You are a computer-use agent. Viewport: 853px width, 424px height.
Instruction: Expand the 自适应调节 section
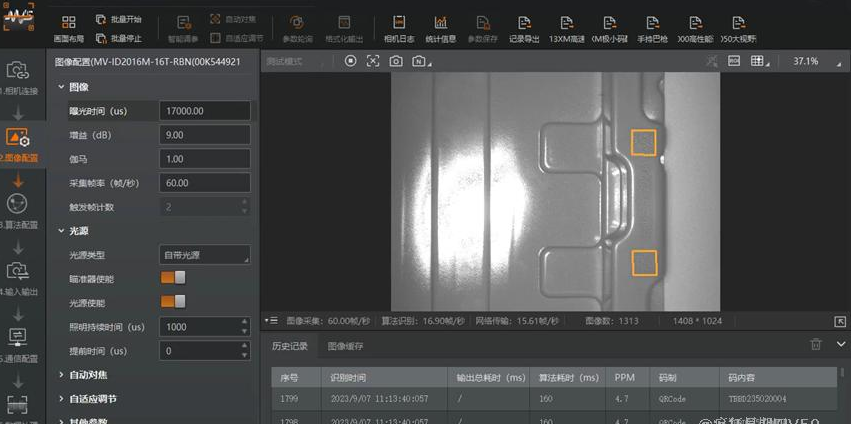(93, 398)
